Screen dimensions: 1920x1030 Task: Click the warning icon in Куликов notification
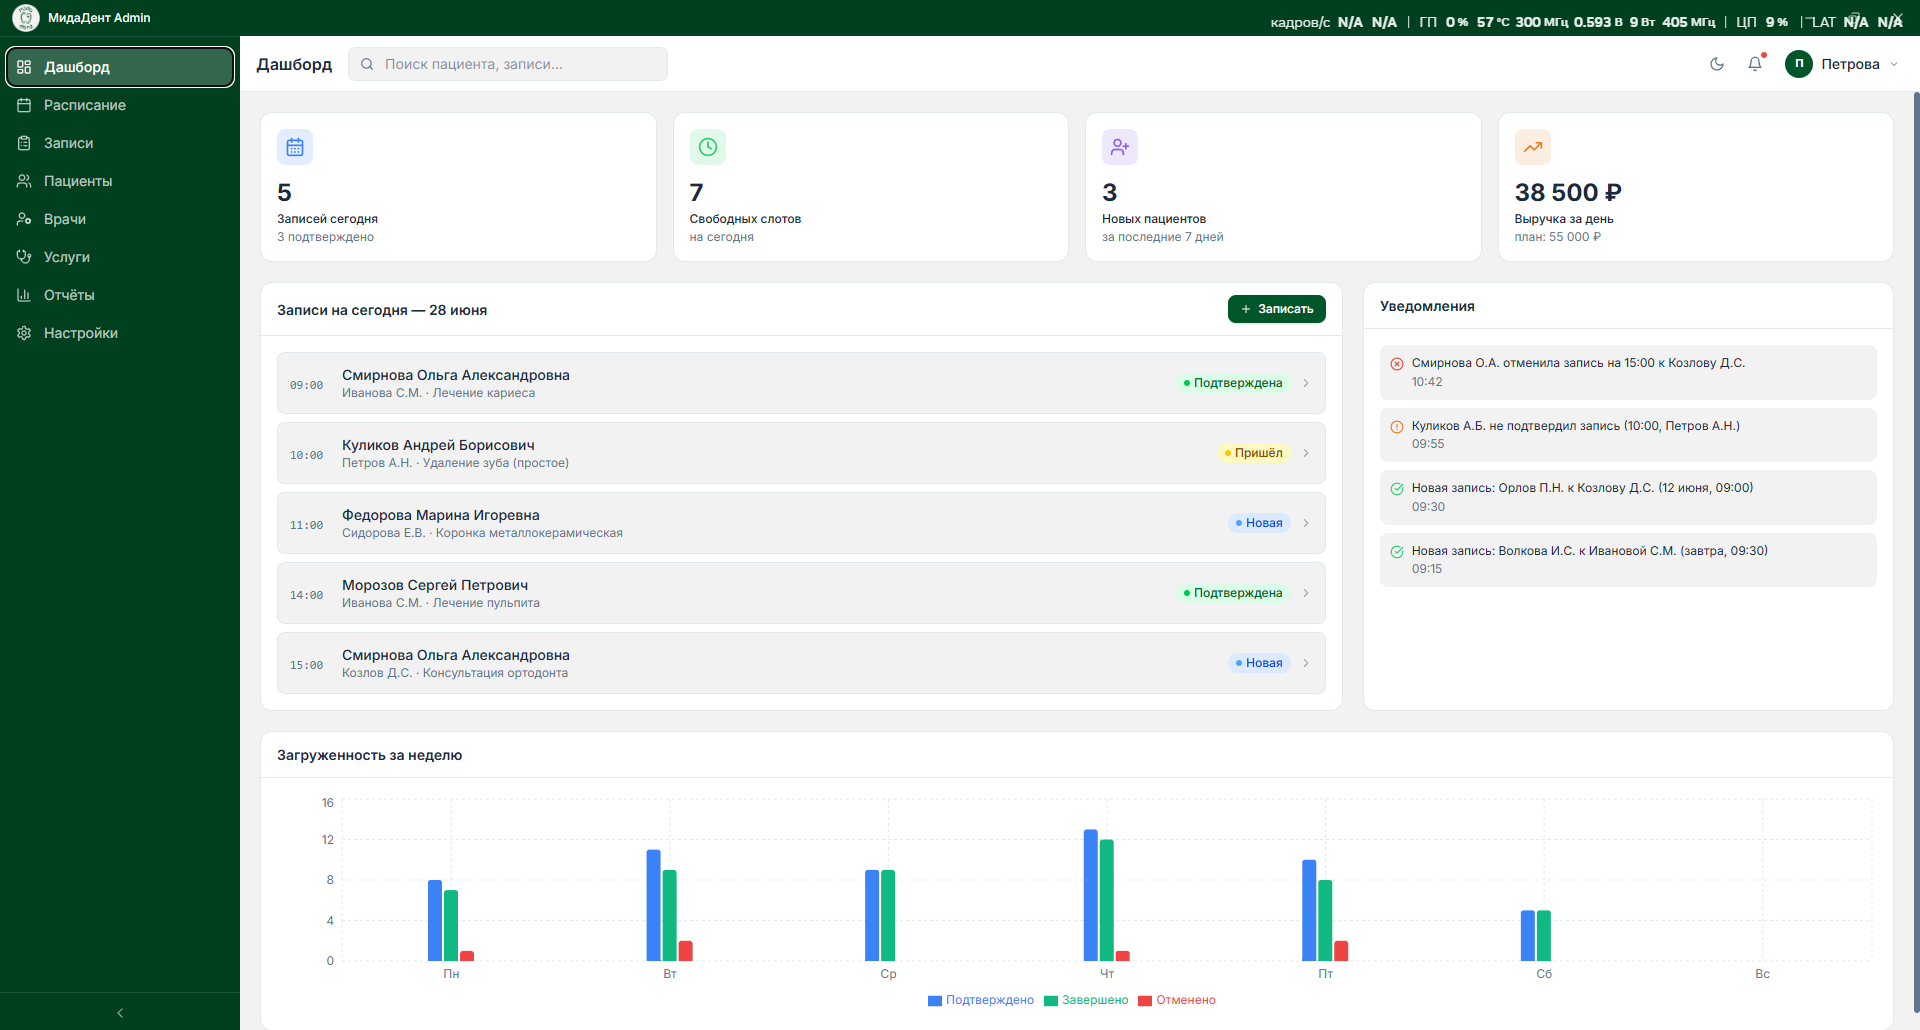pyautogui.click(x=1397, y=427)
